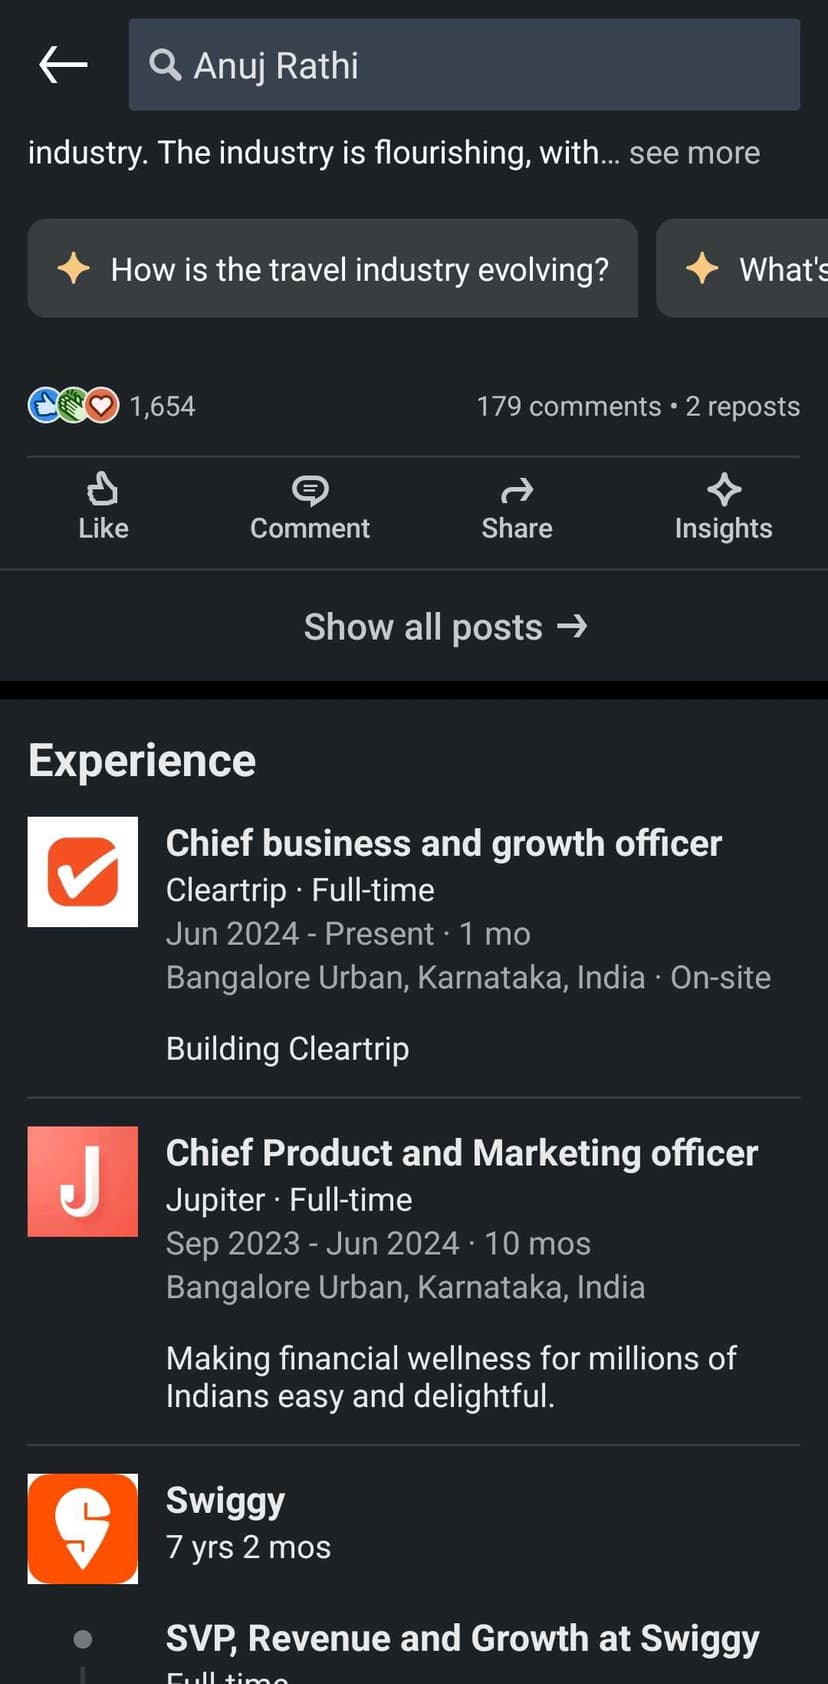Open the Swiggy company logo

[x=83, y=1528]
